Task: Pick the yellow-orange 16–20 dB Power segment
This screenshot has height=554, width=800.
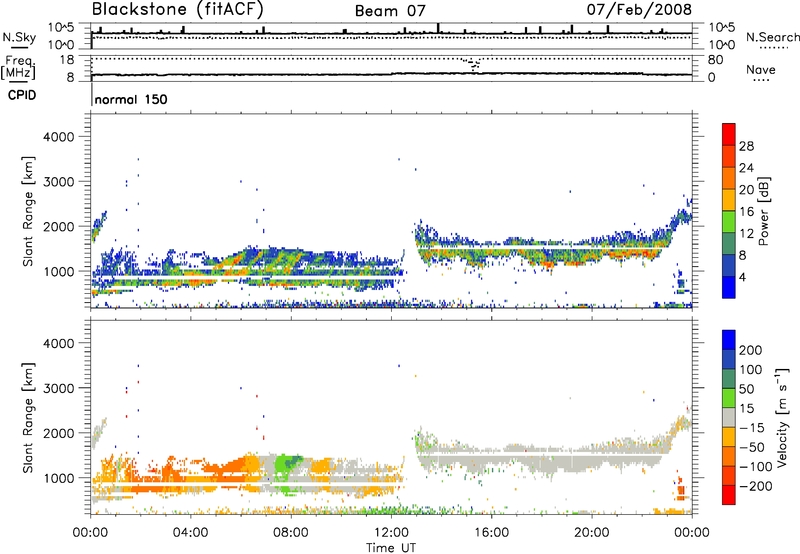Action: click(x=729, y=200)
